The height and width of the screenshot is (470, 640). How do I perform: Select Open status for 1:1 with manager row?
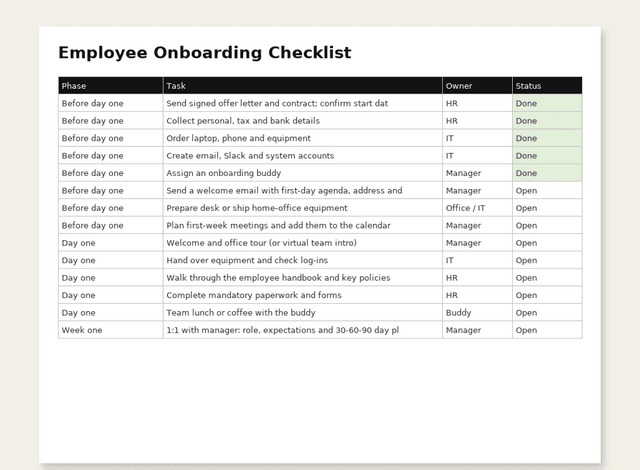click(547, 330)
